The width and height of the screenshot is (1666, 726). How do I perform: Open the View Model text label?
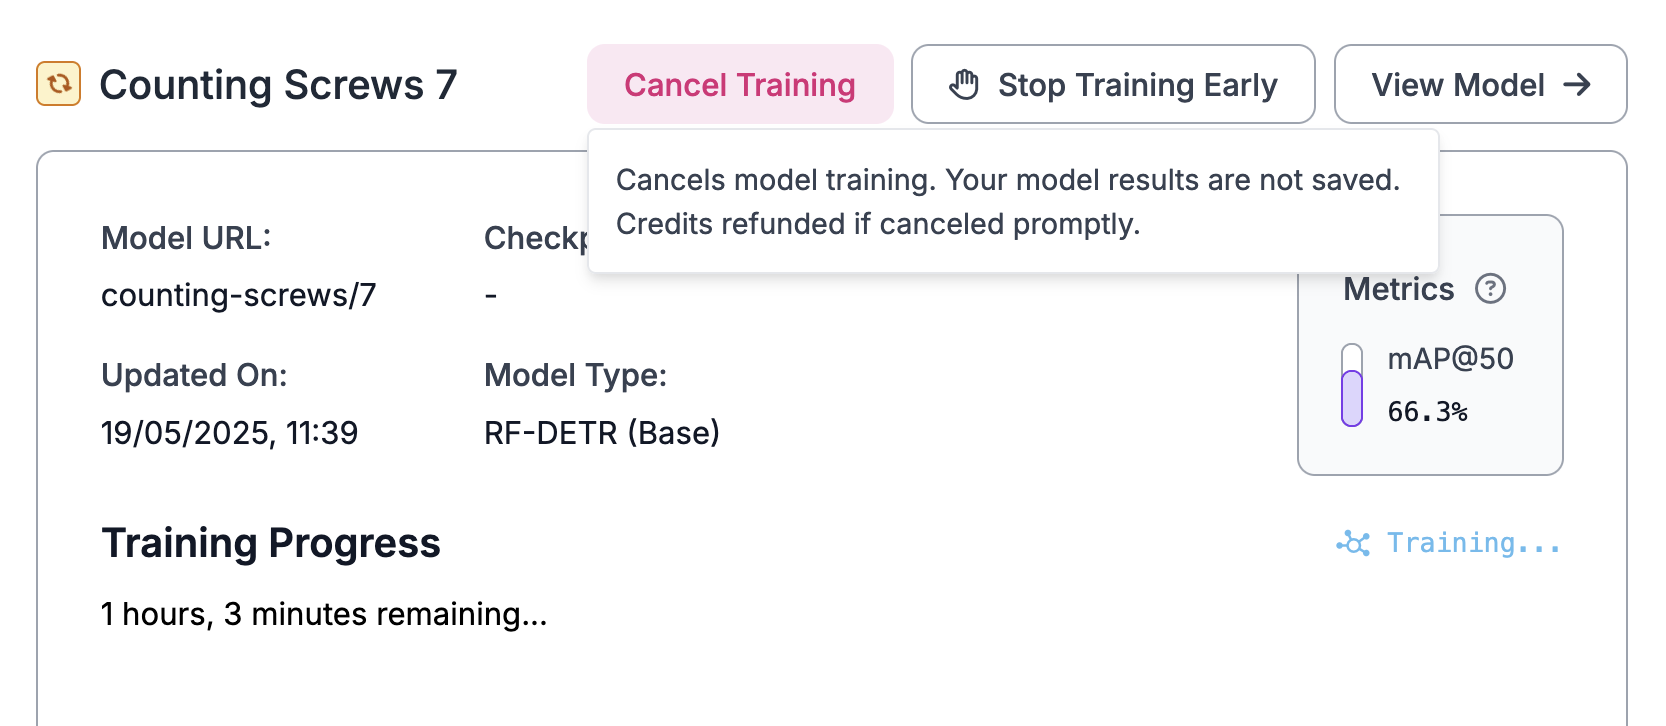click(1457, 85)
